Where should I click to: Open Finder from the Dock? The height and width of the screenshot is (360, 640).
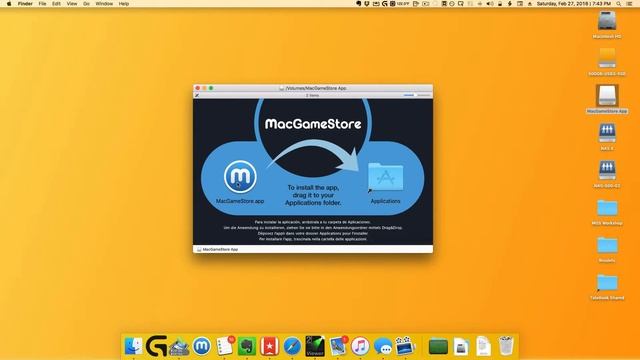133,346
